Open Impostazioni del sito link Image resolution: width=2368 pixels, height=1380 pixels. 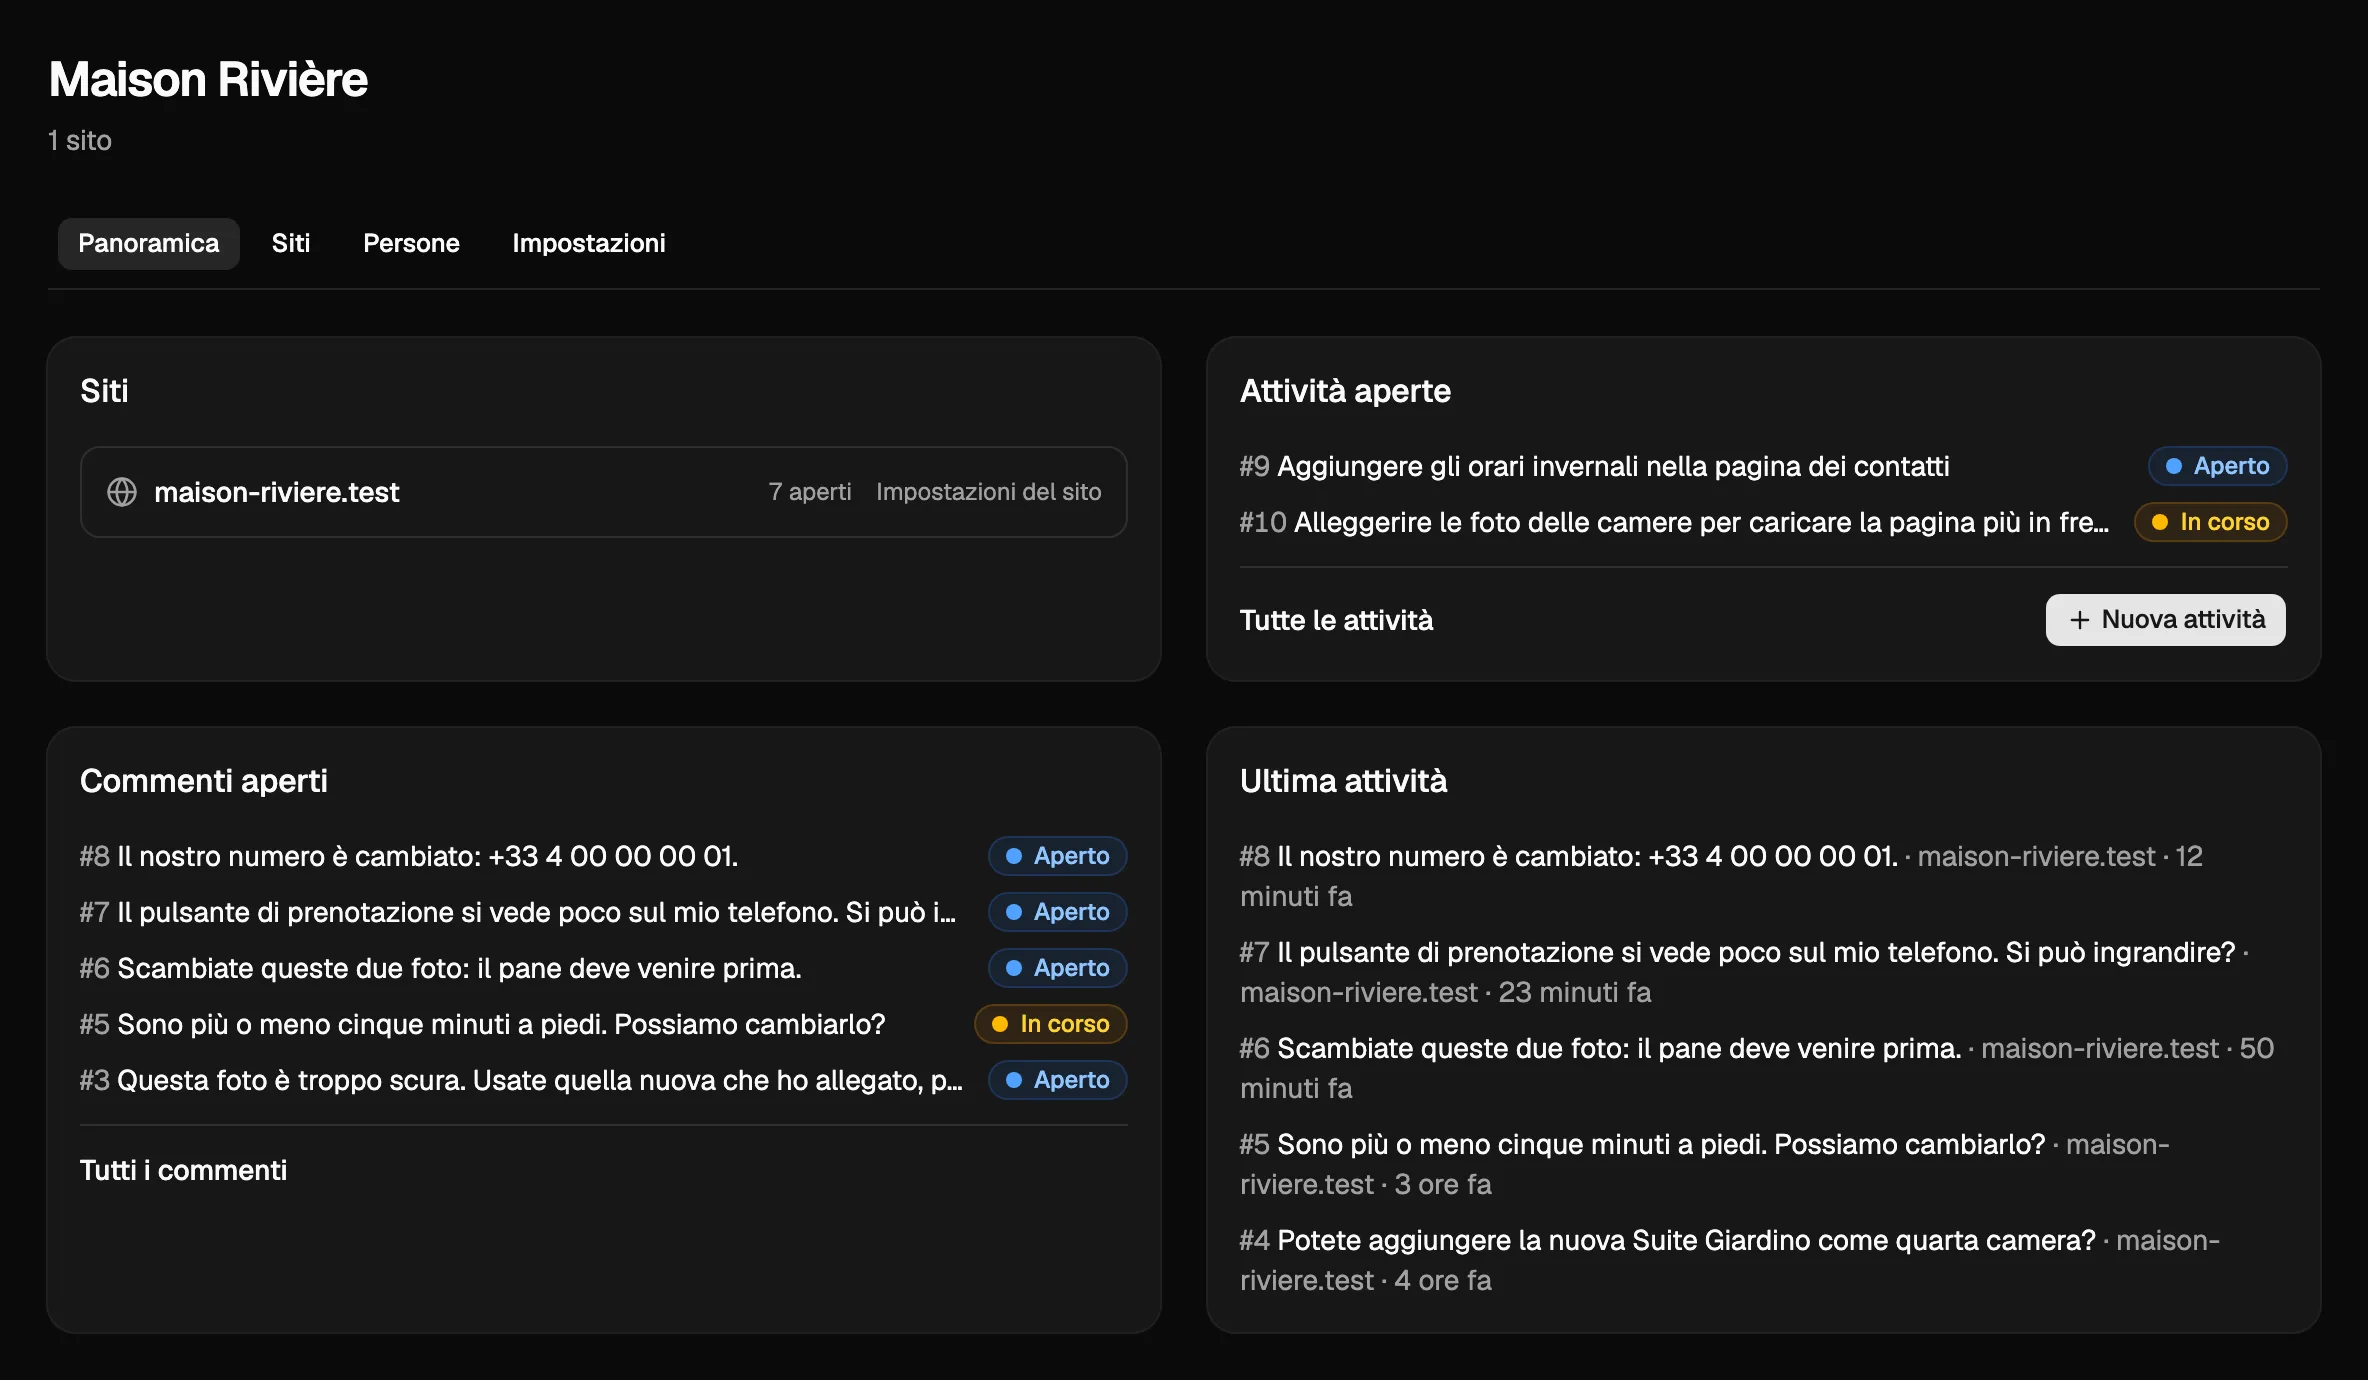pos(988,492)
